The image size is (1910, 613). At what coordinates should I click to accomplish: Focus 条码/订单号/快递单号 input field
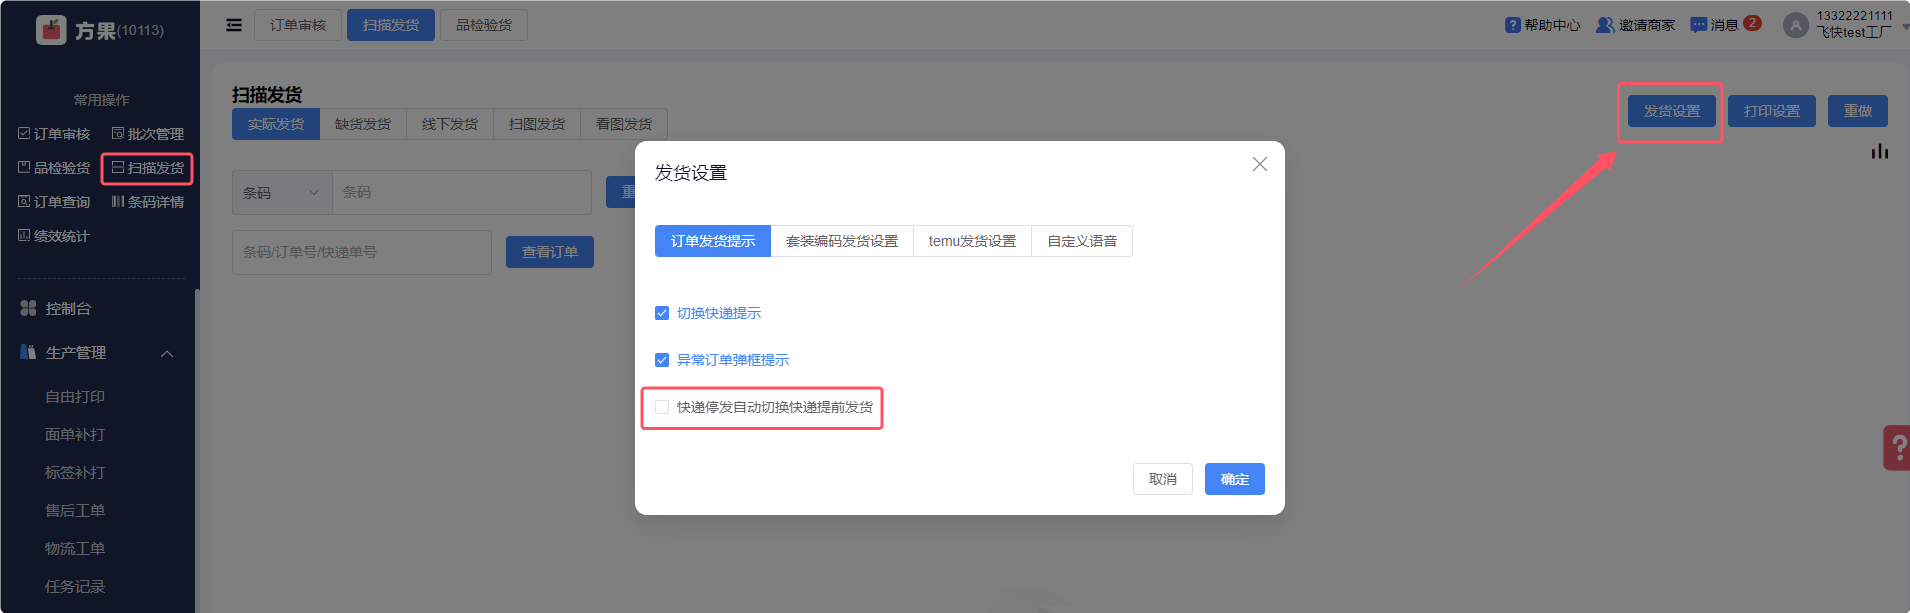[x=362, y=252]
